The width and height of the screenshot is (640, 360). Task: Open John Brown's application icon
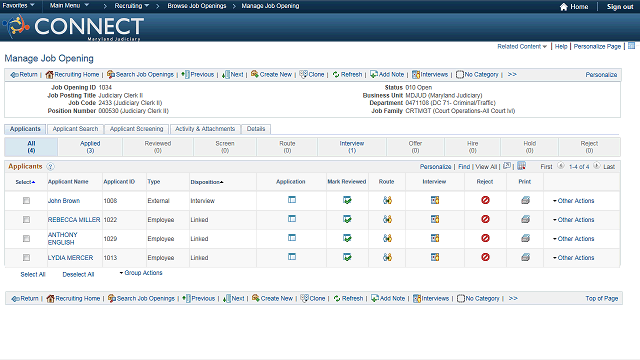[292, 200]
